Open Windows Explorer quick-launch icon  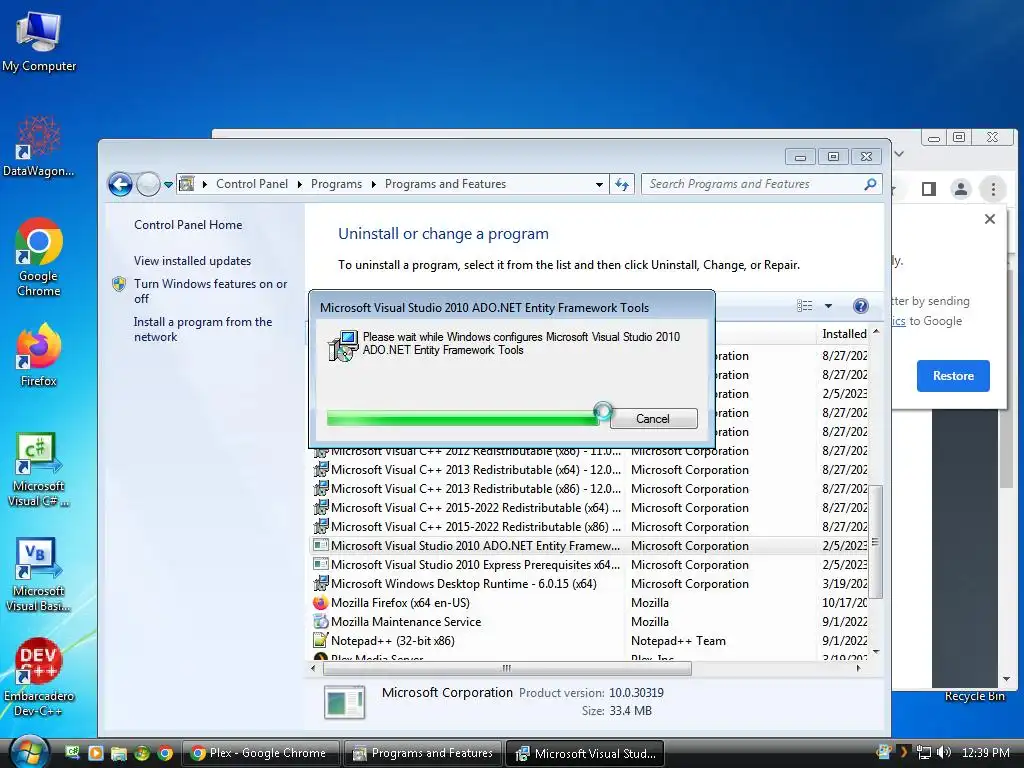point(118,753)
